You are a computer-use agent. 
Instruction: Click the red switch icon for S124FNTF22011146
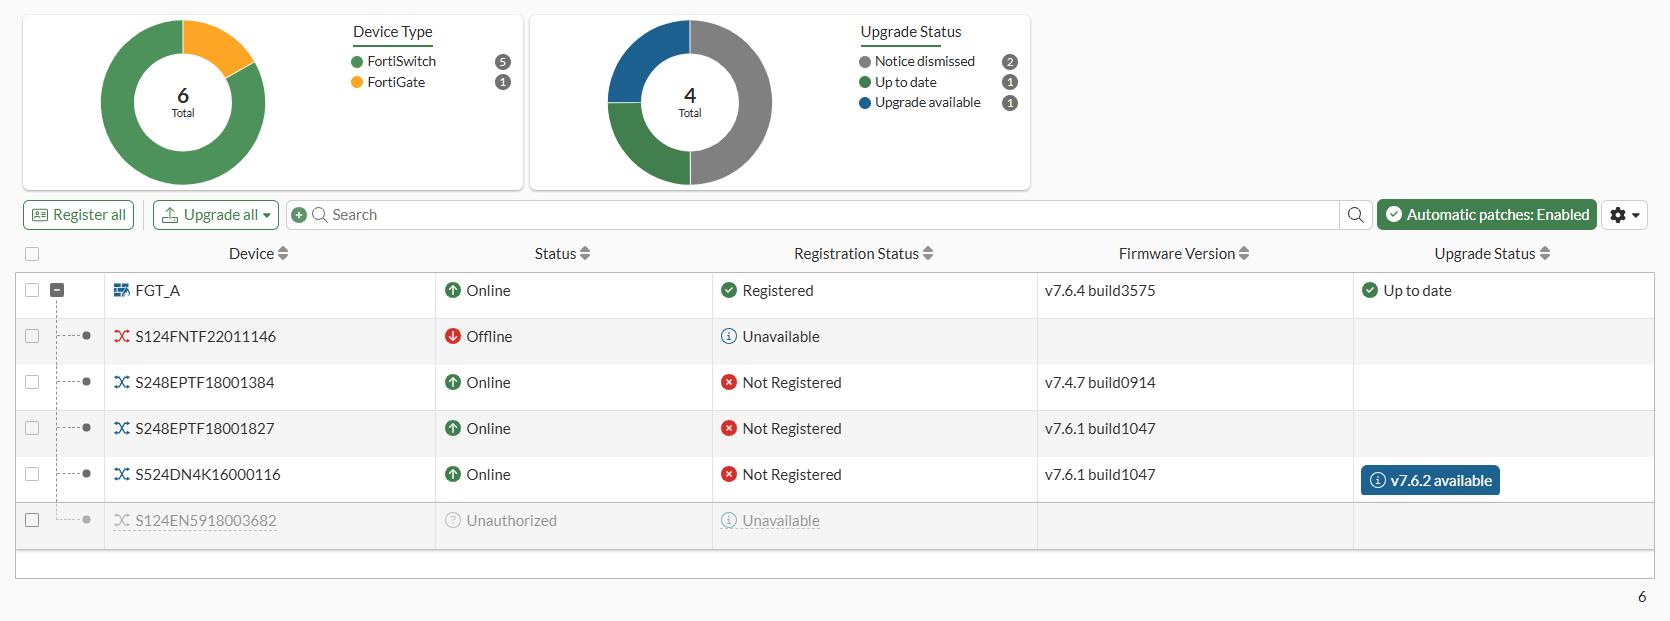(x=121, y=336)
